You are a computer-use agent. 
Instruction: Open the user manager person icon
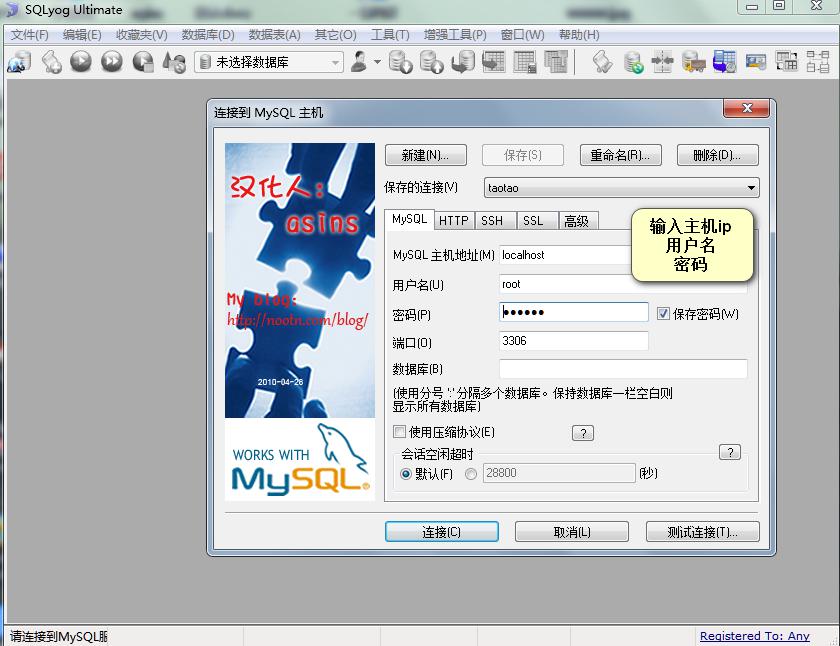359,62
